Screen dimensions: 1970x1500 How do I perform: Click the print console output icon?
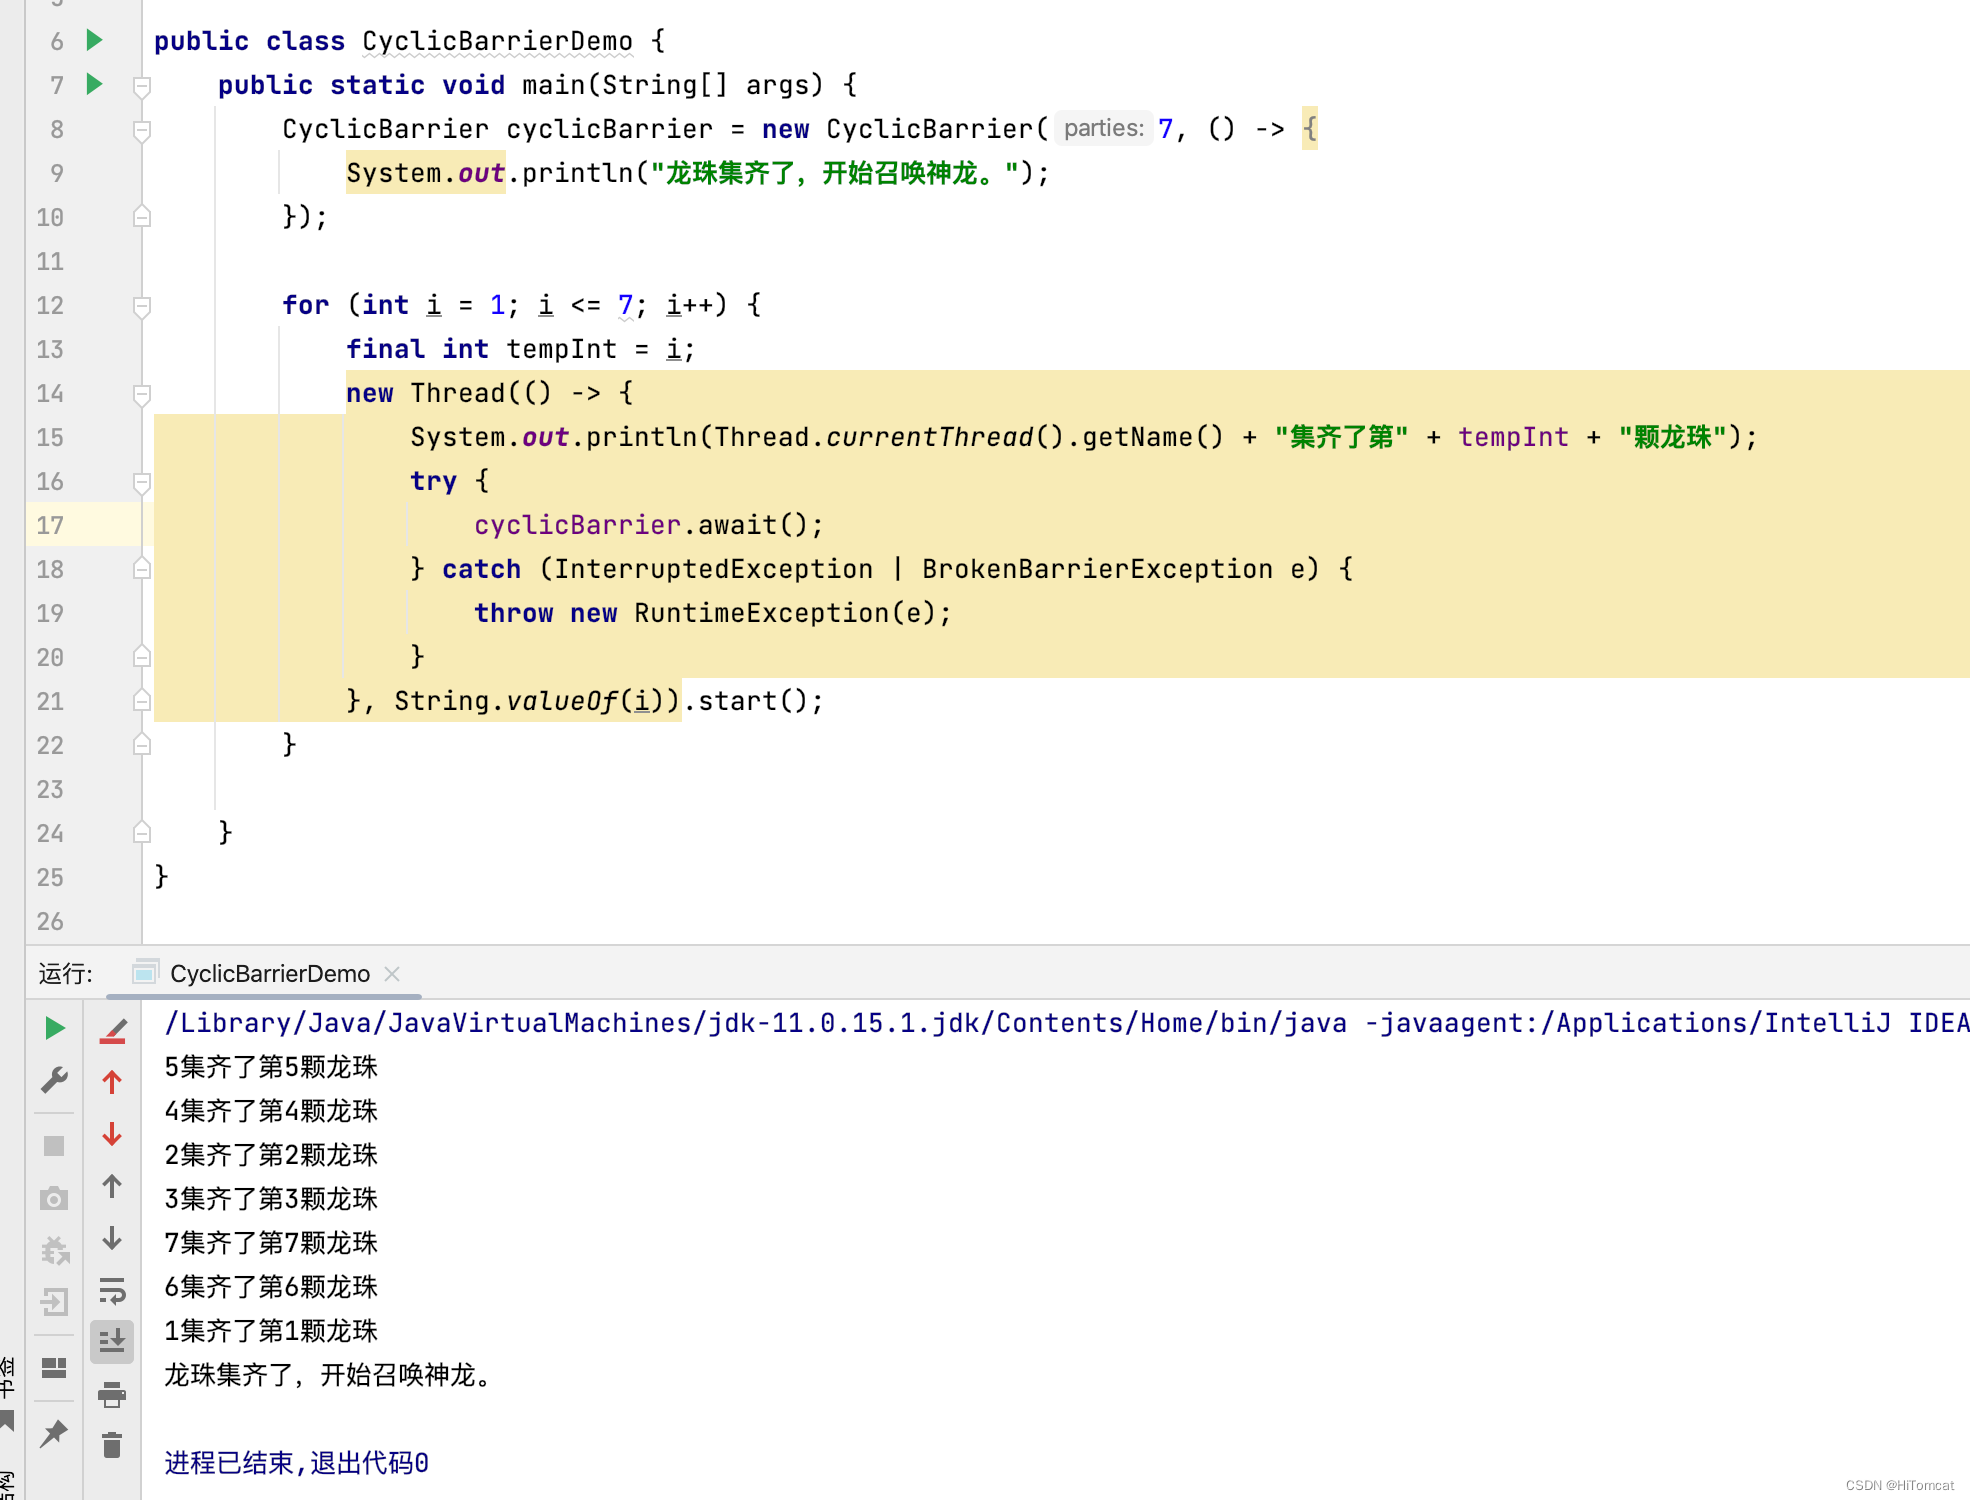click(112, 1394)
